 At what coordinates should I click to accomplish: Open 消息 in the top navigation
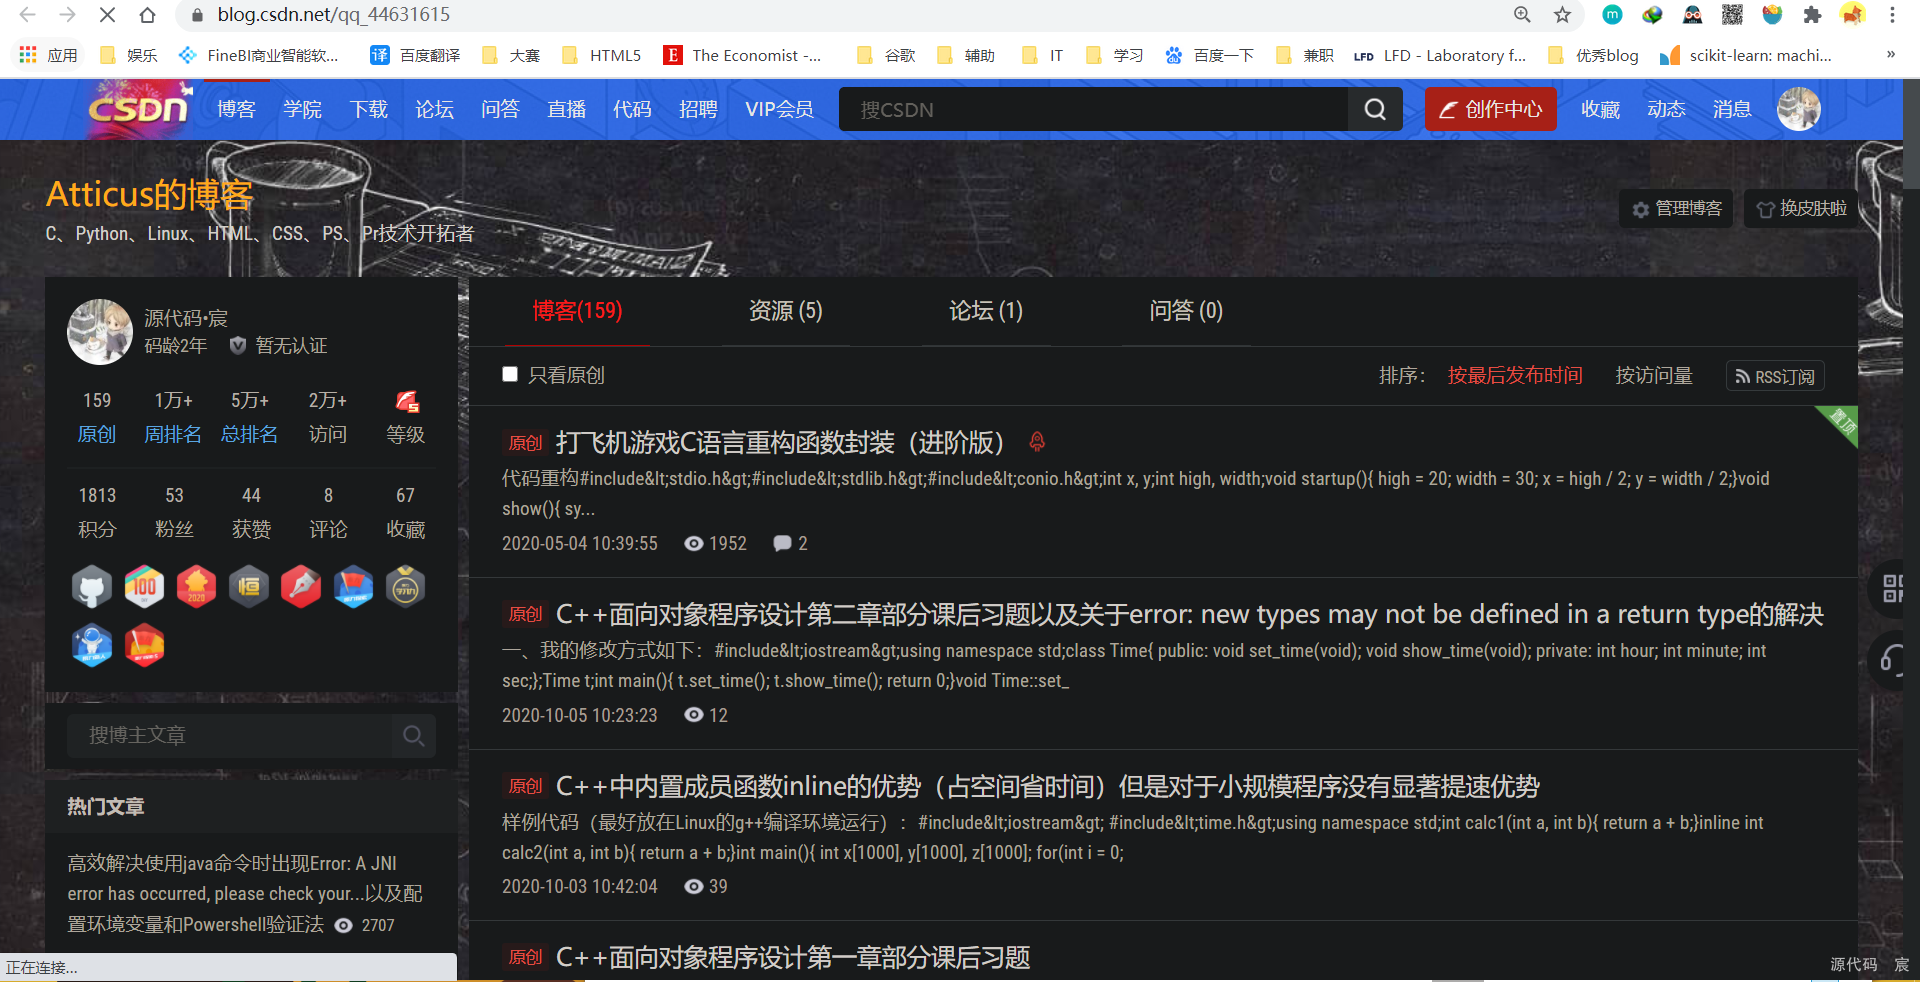coord(1732,109)
